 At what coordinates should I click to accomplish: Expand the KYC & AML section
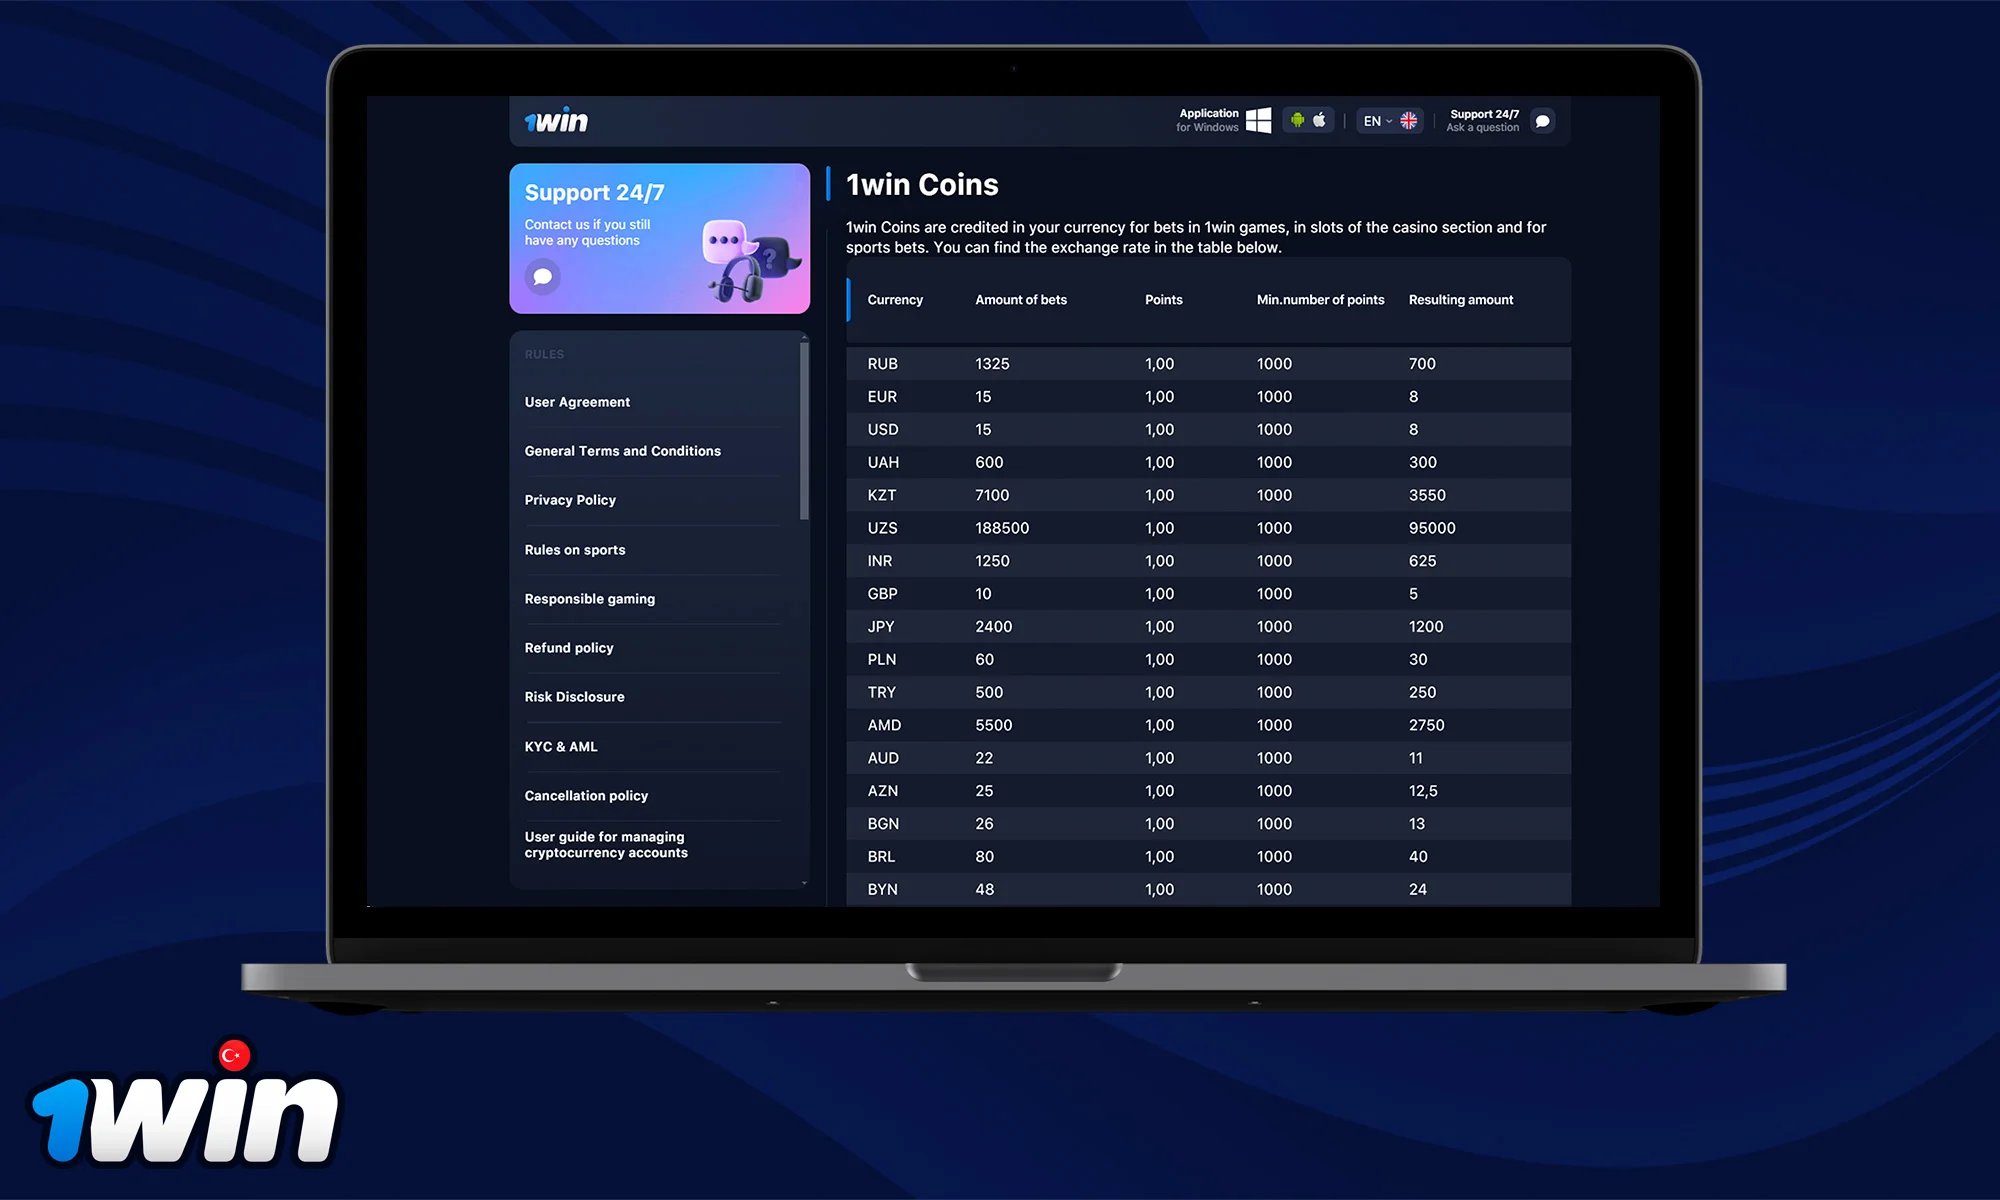point(560,746)
